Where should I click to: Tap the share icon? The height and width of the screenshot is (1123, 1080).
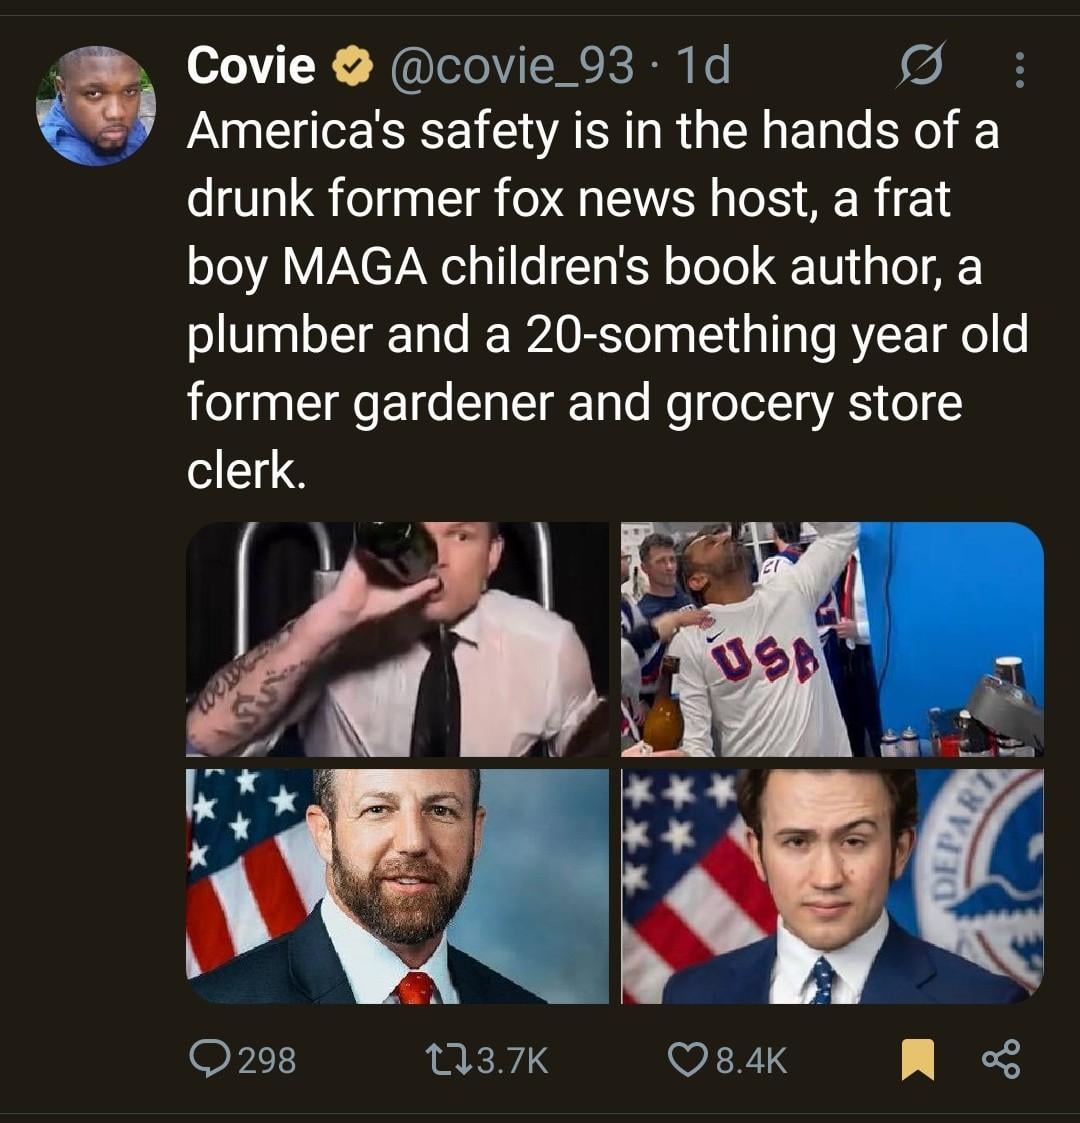(1001, 1059)
